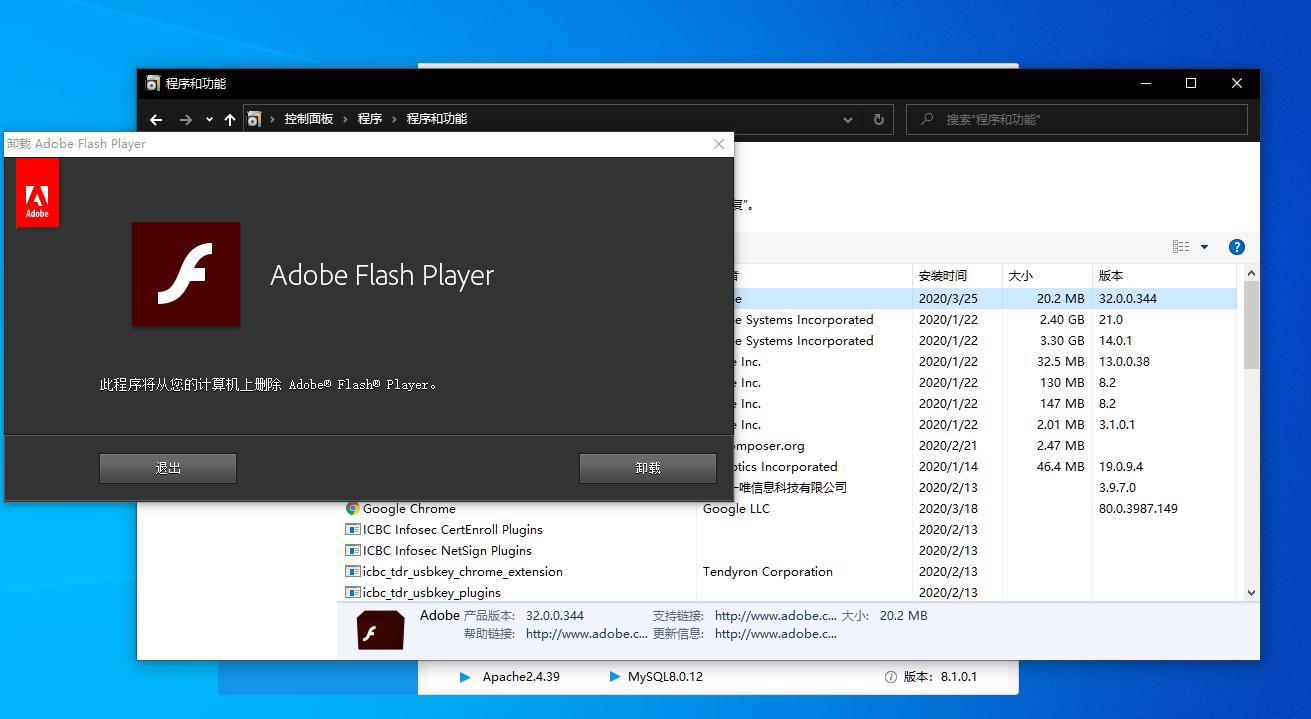
Task: Click the Adobe logo in uninstaller
Action: [37, 194]
